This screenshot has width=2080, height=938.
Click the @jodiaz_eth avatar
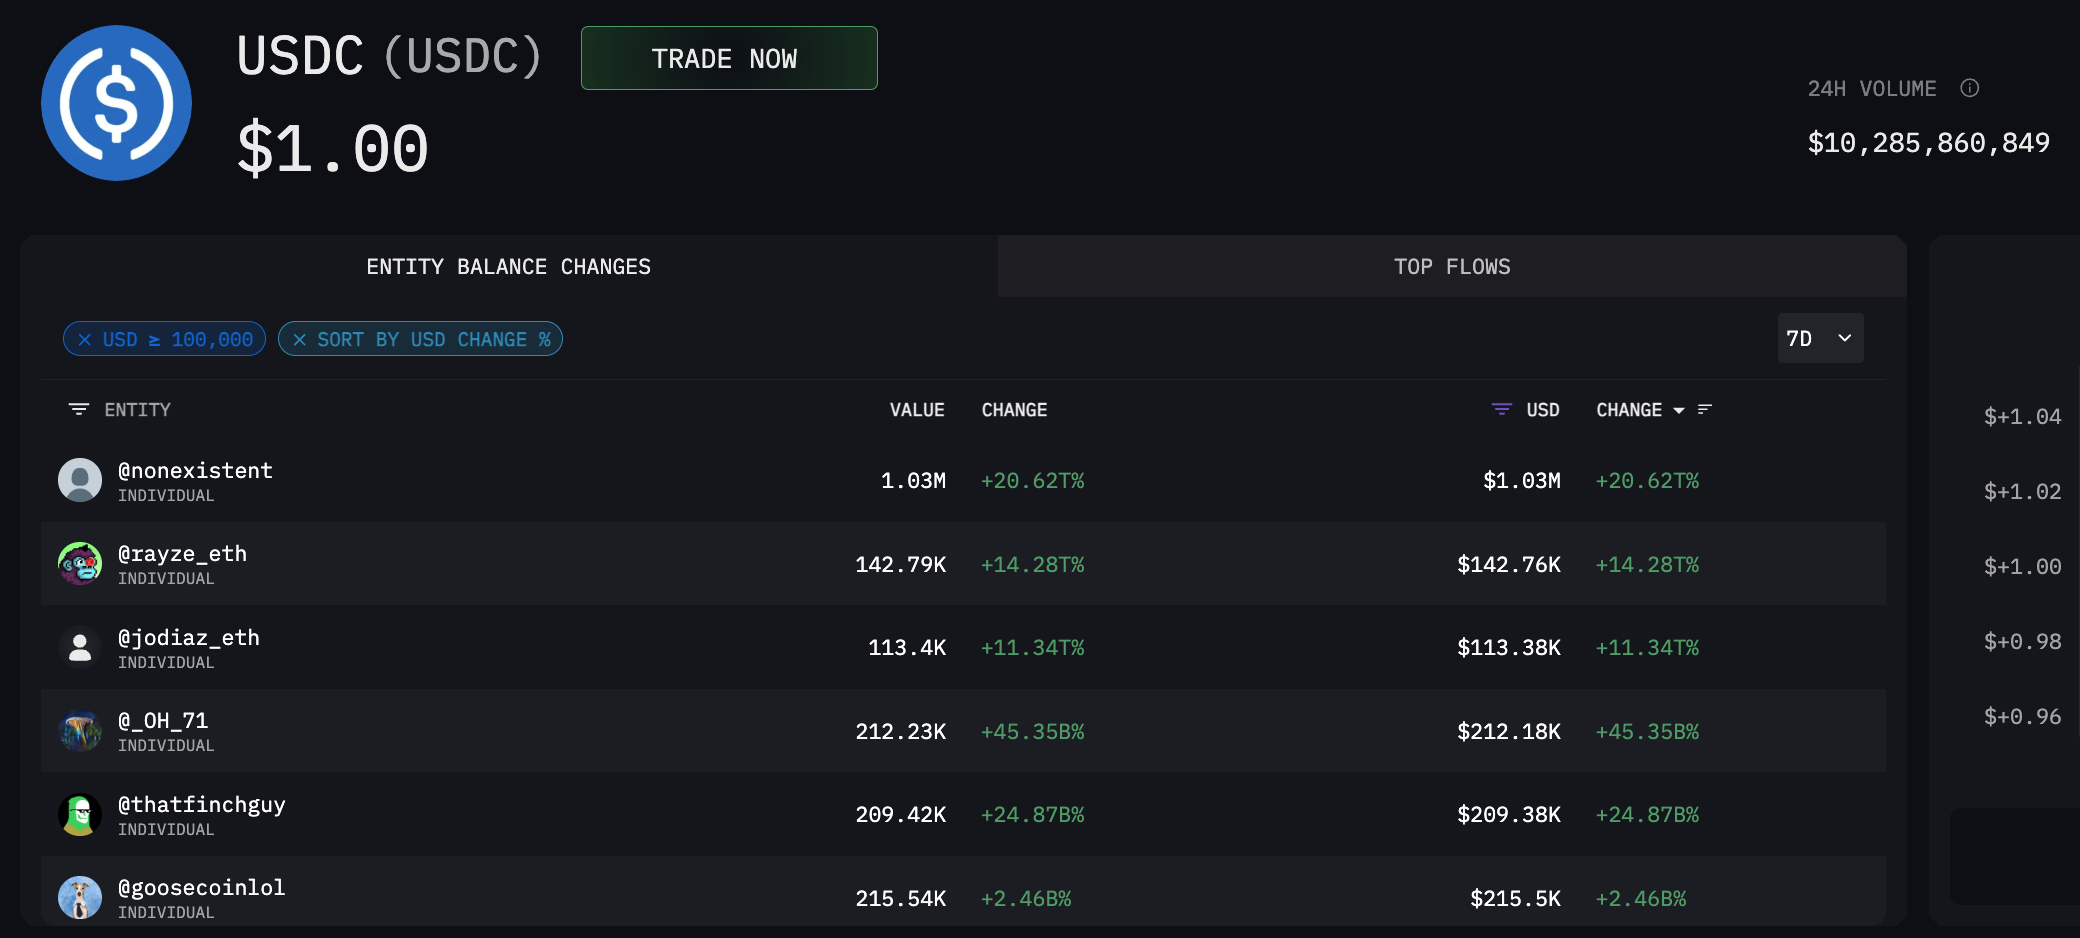coord(80,647)
